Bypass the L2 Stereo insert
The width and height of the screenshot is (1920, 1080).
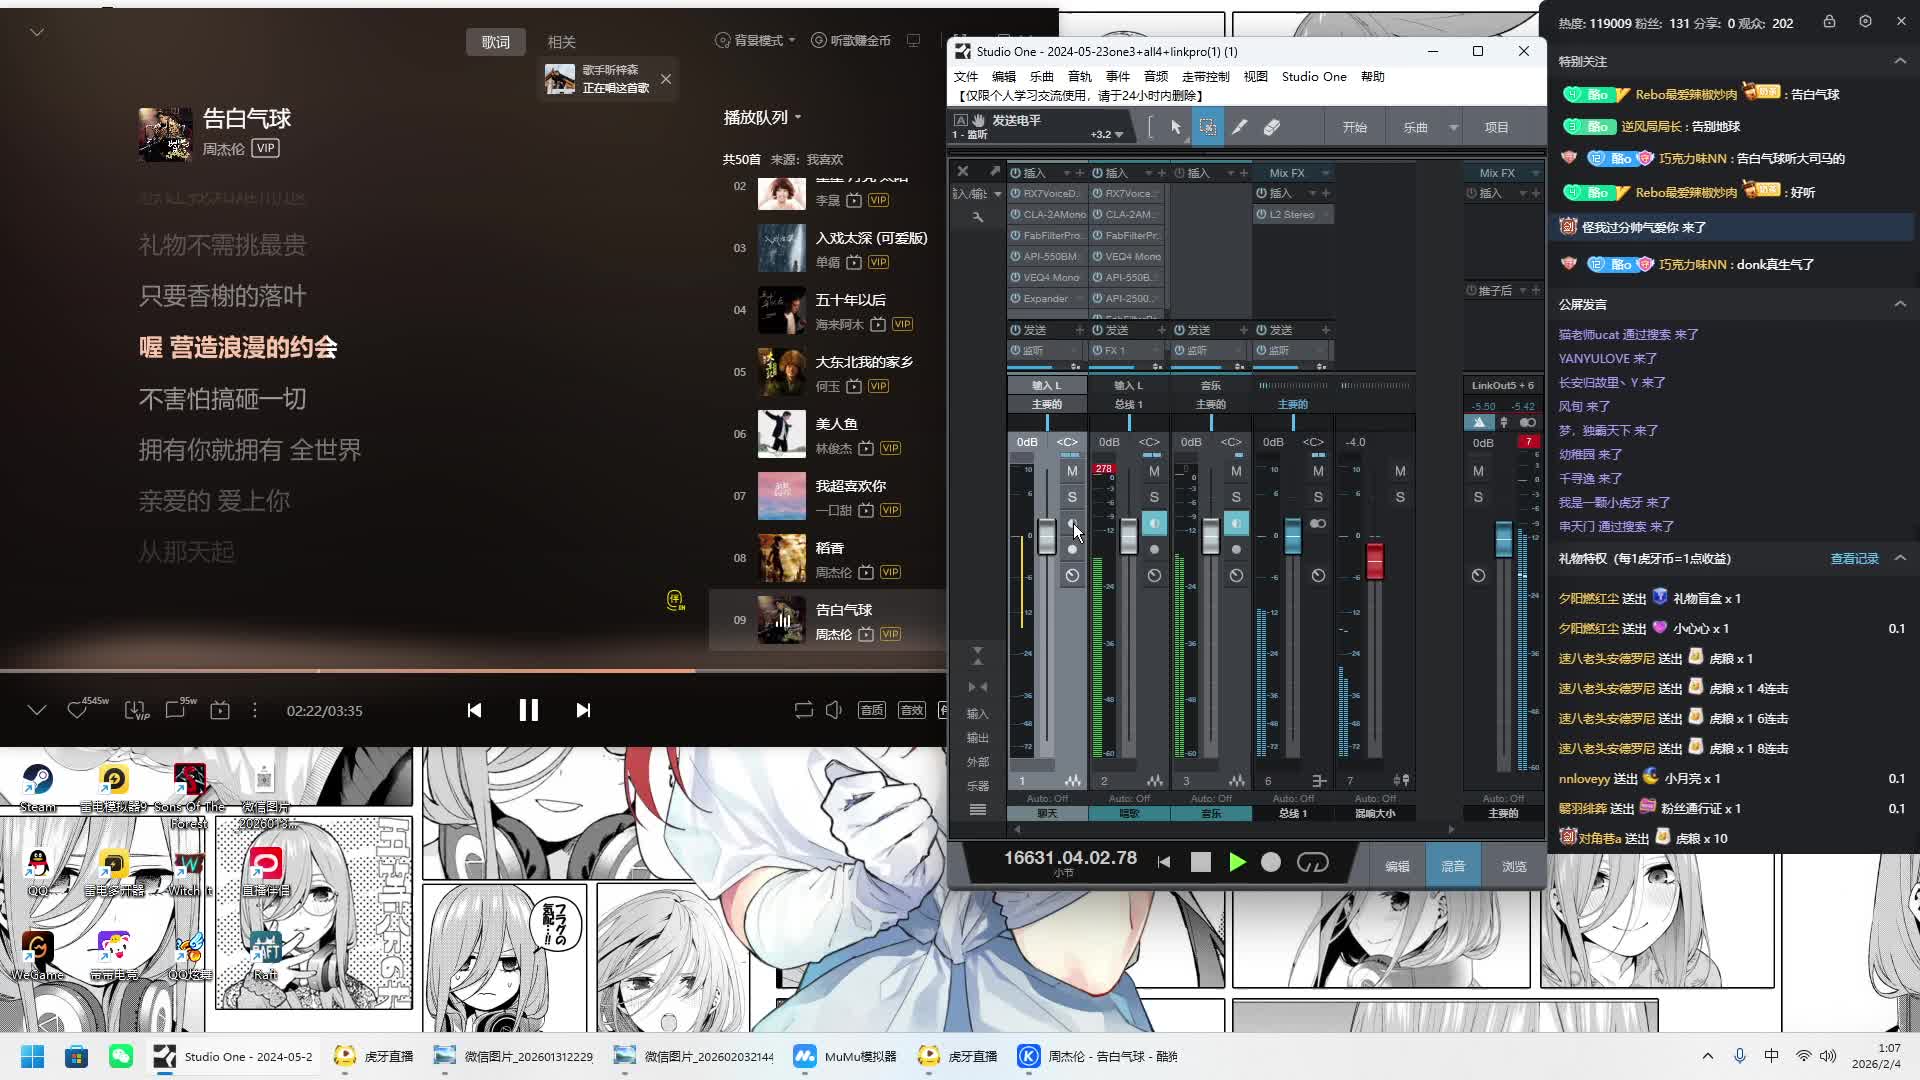tap(1262, 214)
